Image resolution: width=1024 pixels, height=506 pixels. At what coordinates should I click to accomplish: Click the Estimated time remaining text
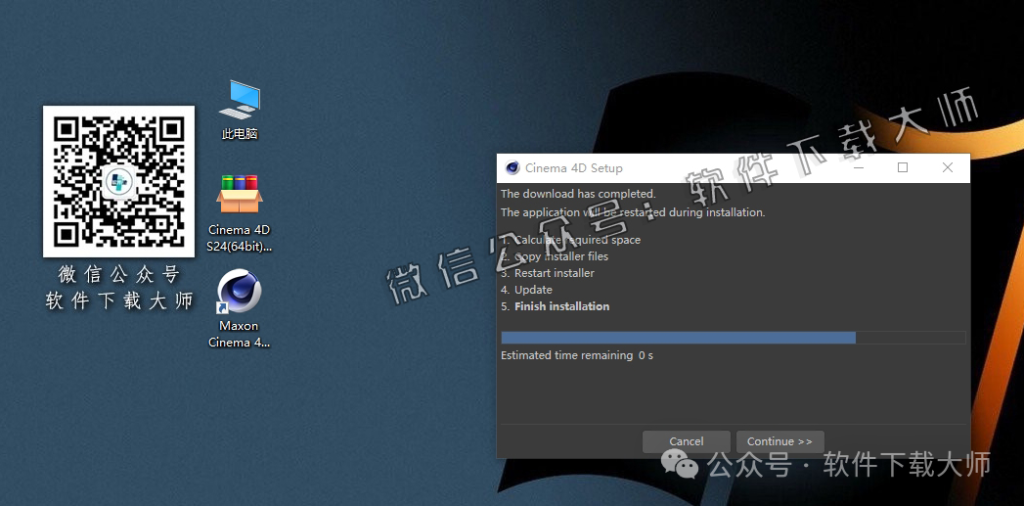point(576,356)
